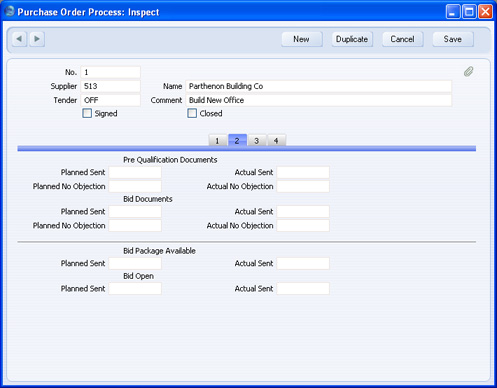Click the No. field
The width and height of the screenshot is (497, 388).
tap(110, 72)
